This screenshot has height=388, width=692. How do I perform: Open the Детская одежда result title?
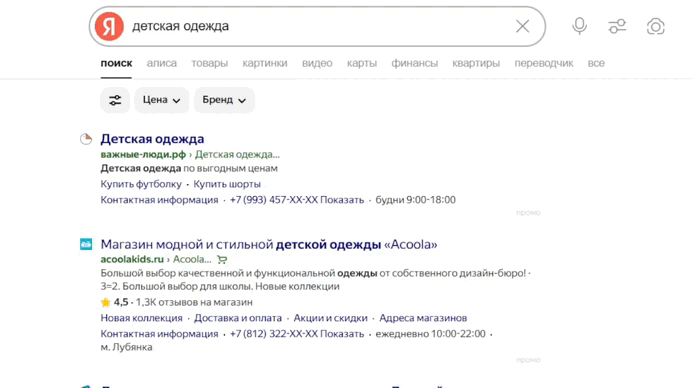152,139
